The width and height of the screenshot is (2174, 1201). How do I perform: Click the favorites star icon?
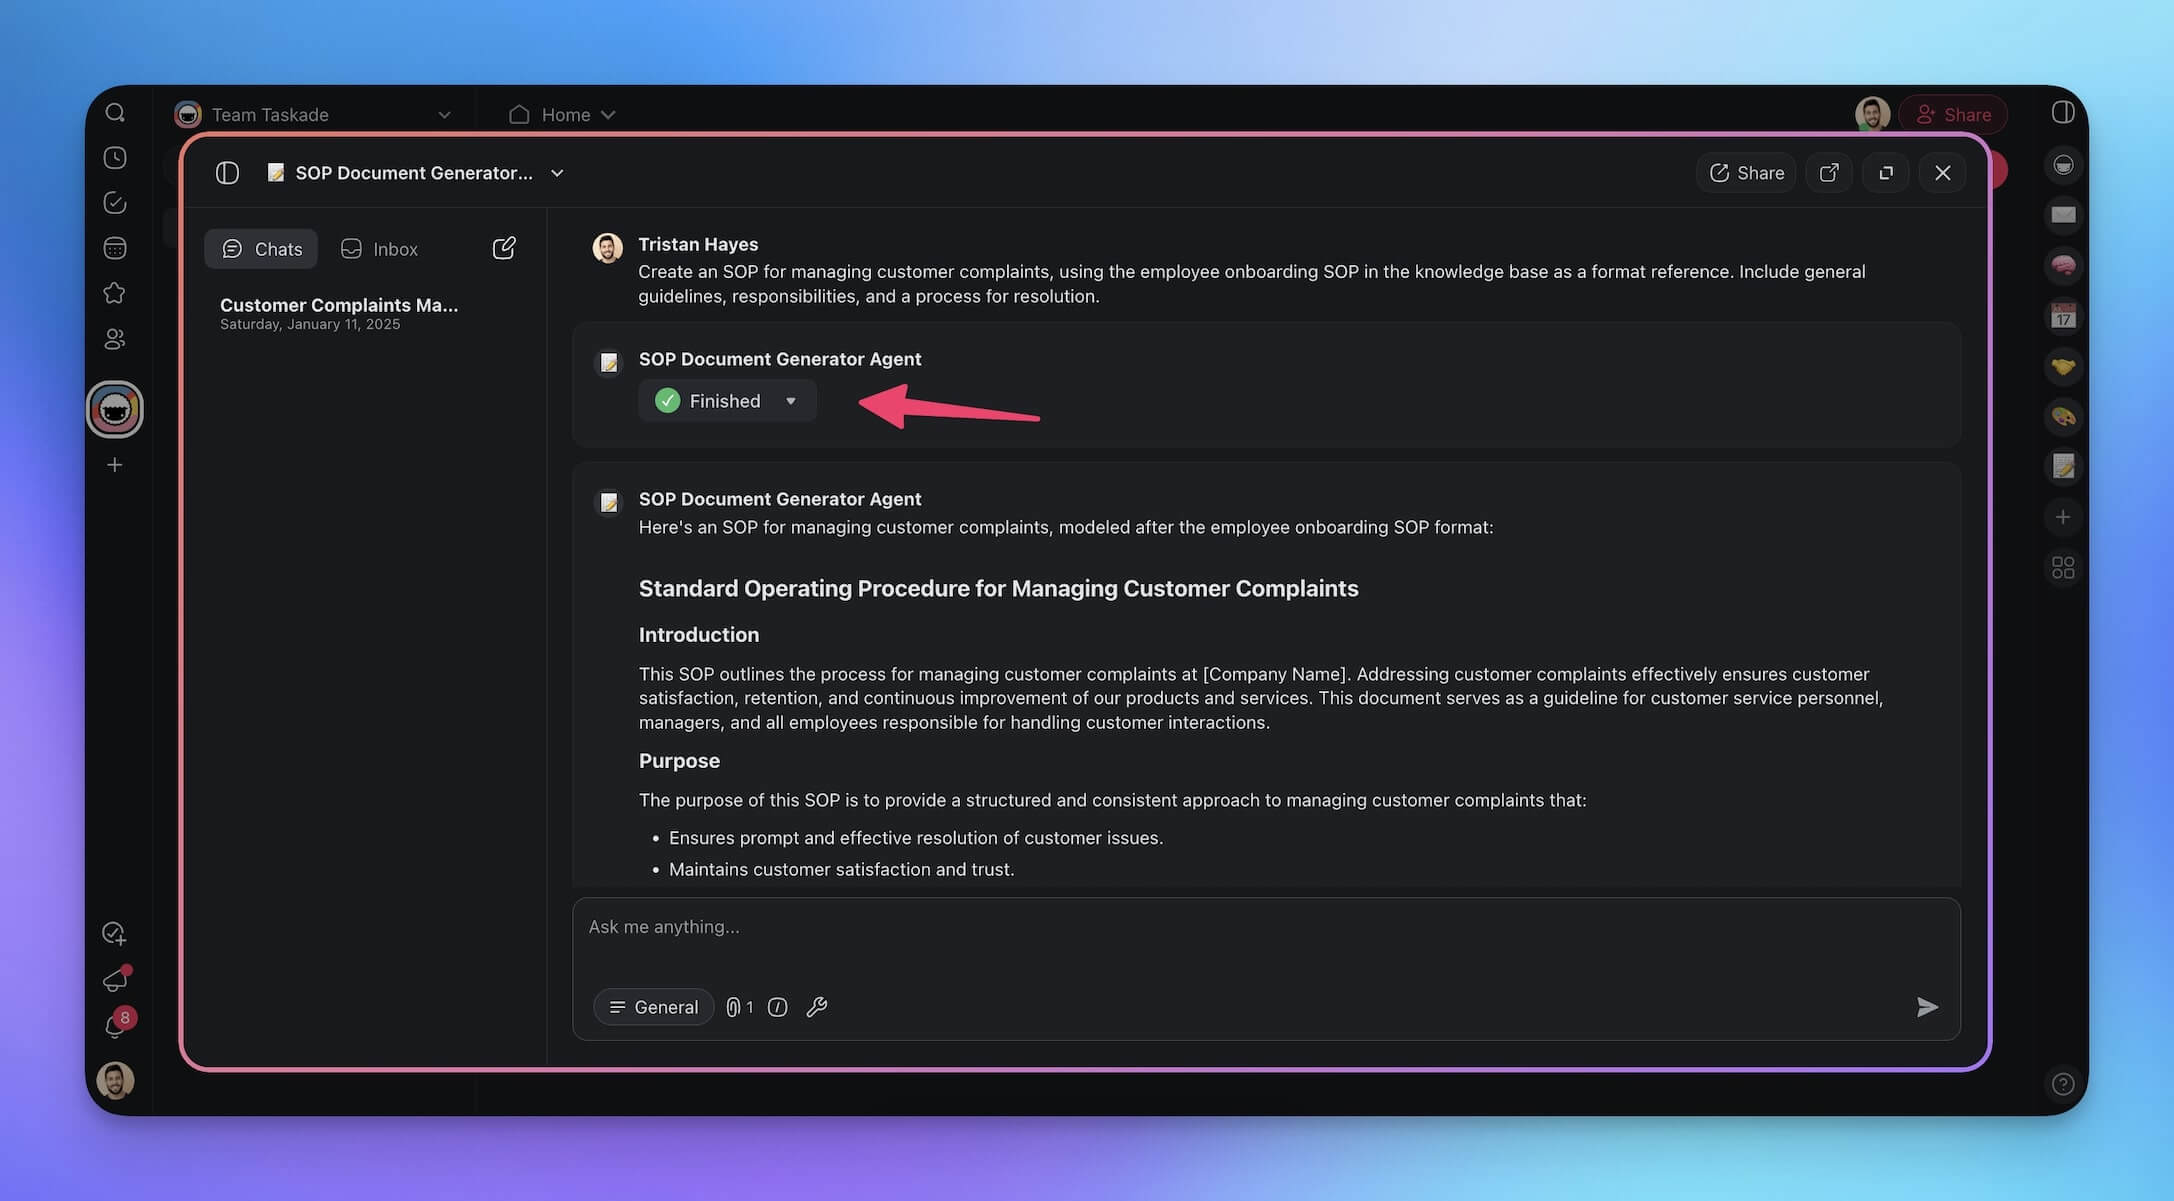click(x=115, y=293)
